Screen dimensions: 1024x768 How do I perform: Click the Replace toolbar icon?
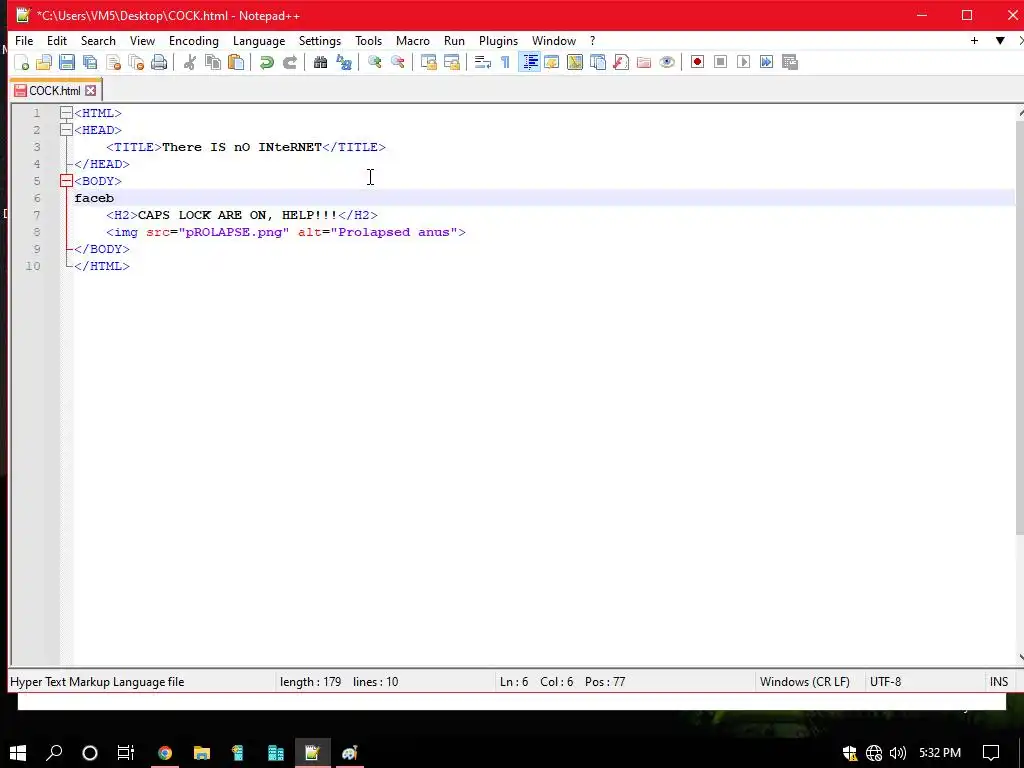coord(344,62)
